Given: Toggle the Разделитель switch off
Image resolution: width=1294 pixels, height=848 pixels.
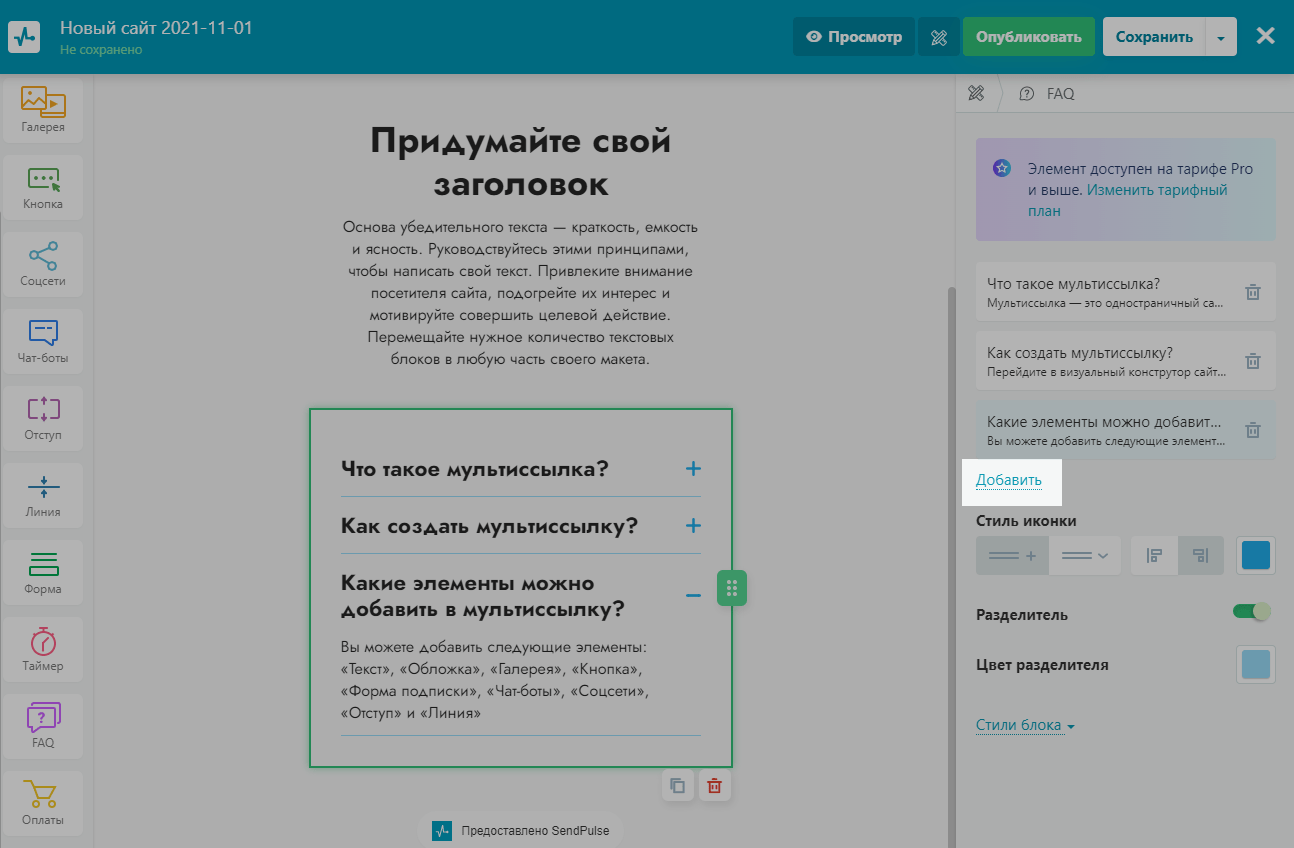Looking at the screenshot, I should click(1252, 611).
